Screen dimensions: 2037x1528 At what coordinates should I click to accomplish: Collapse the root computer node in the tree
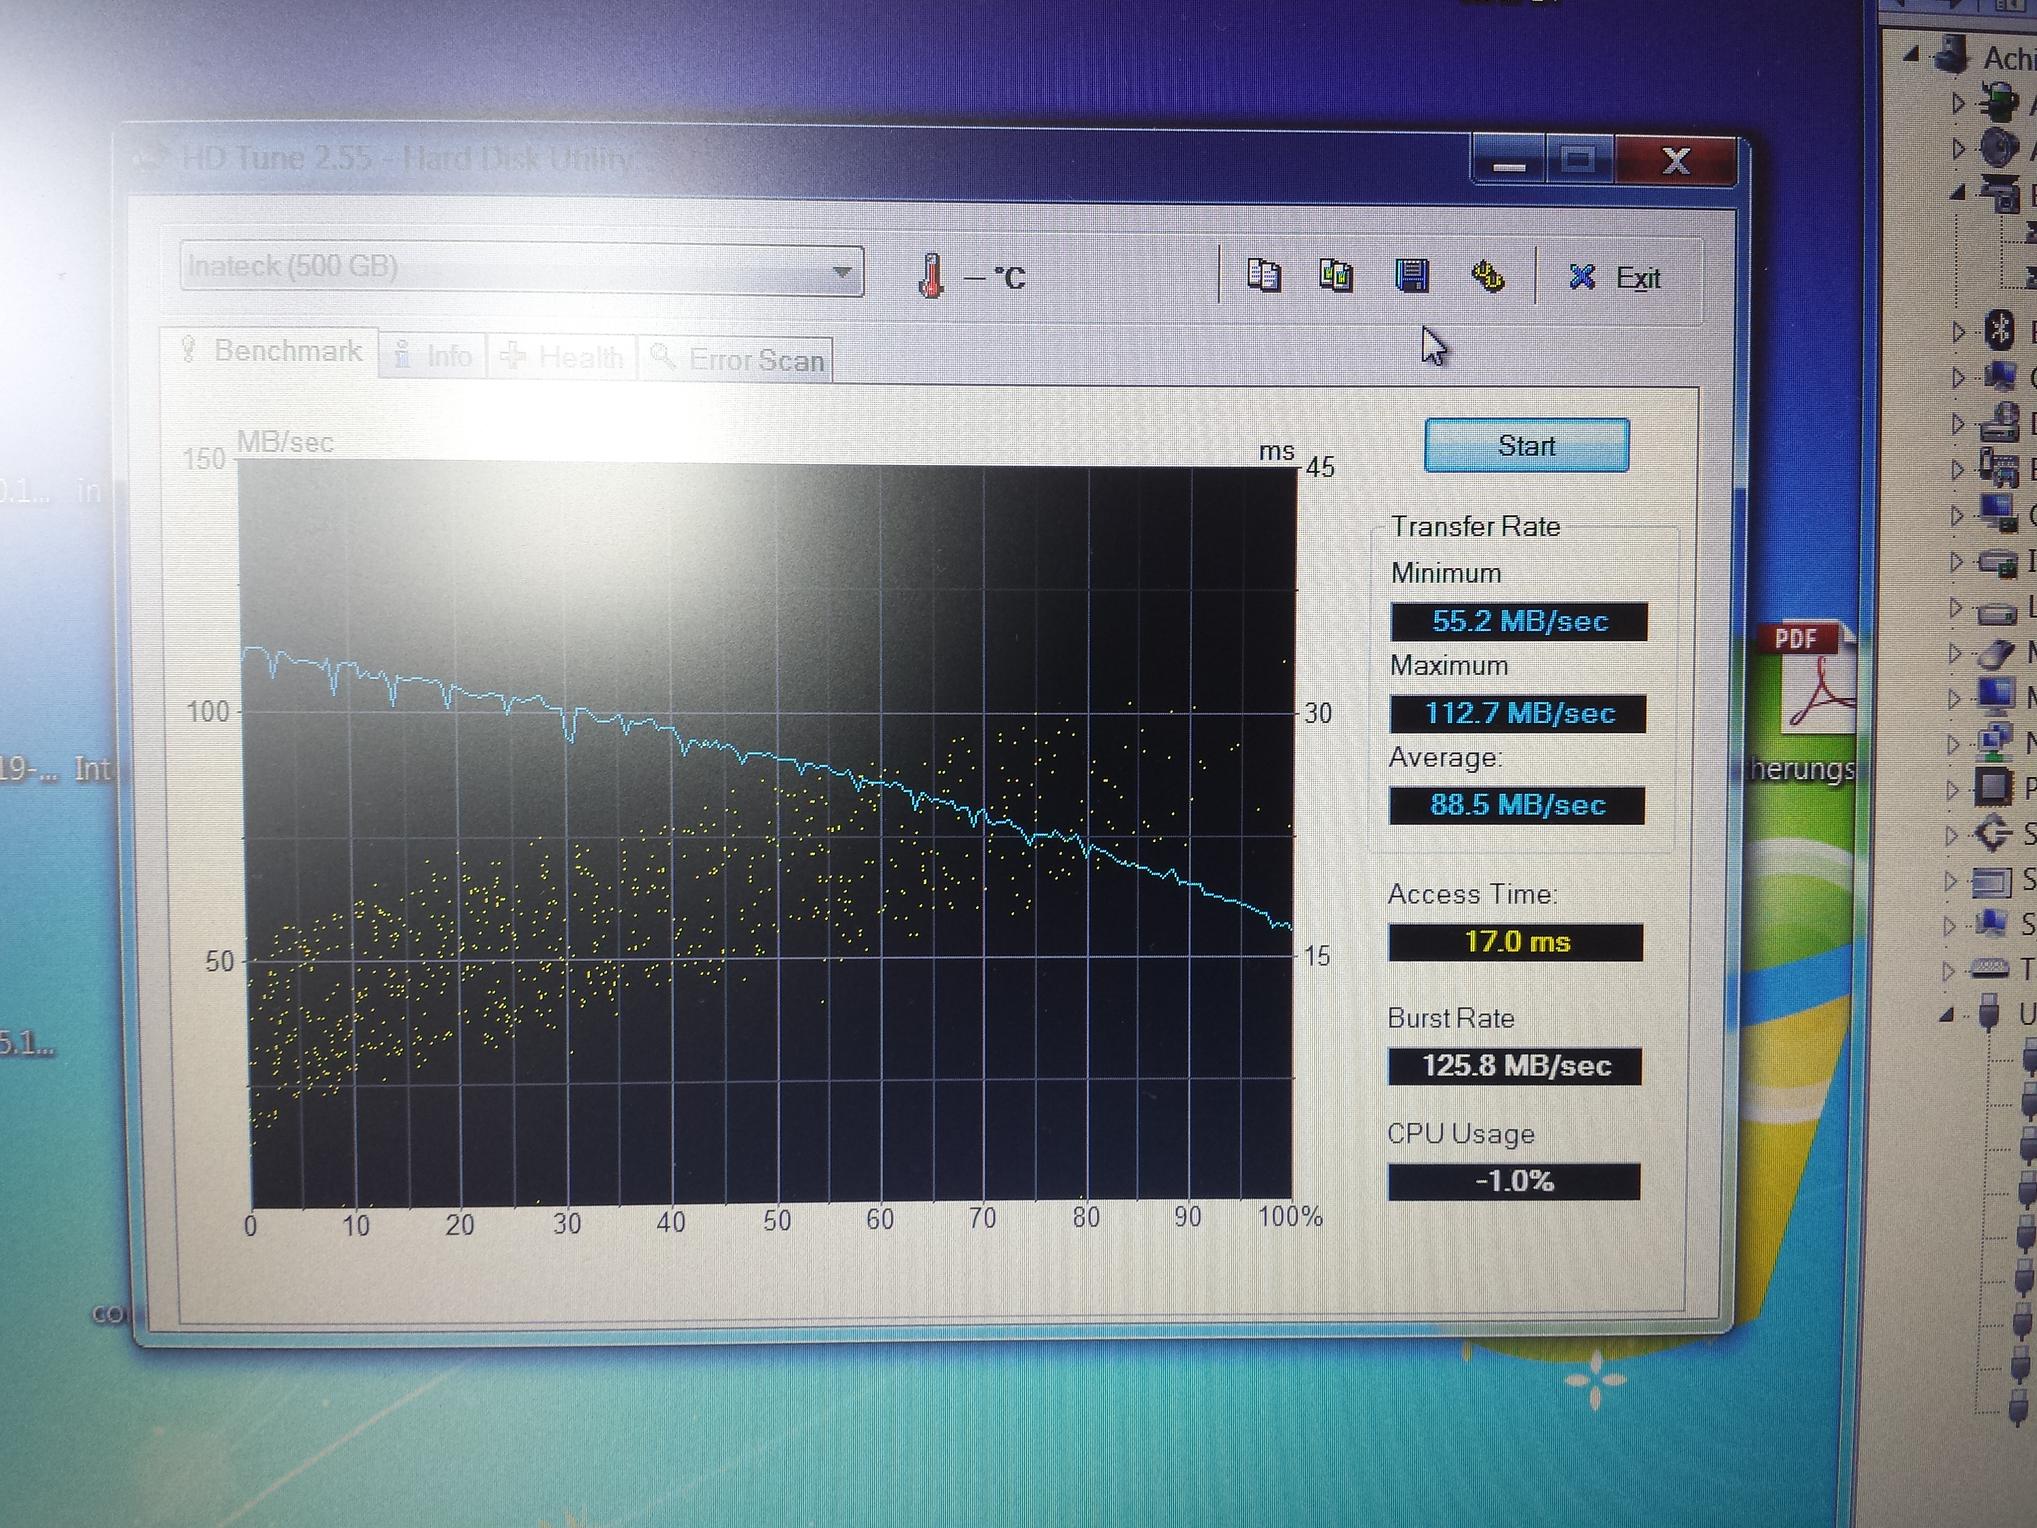click(1911, 55)
